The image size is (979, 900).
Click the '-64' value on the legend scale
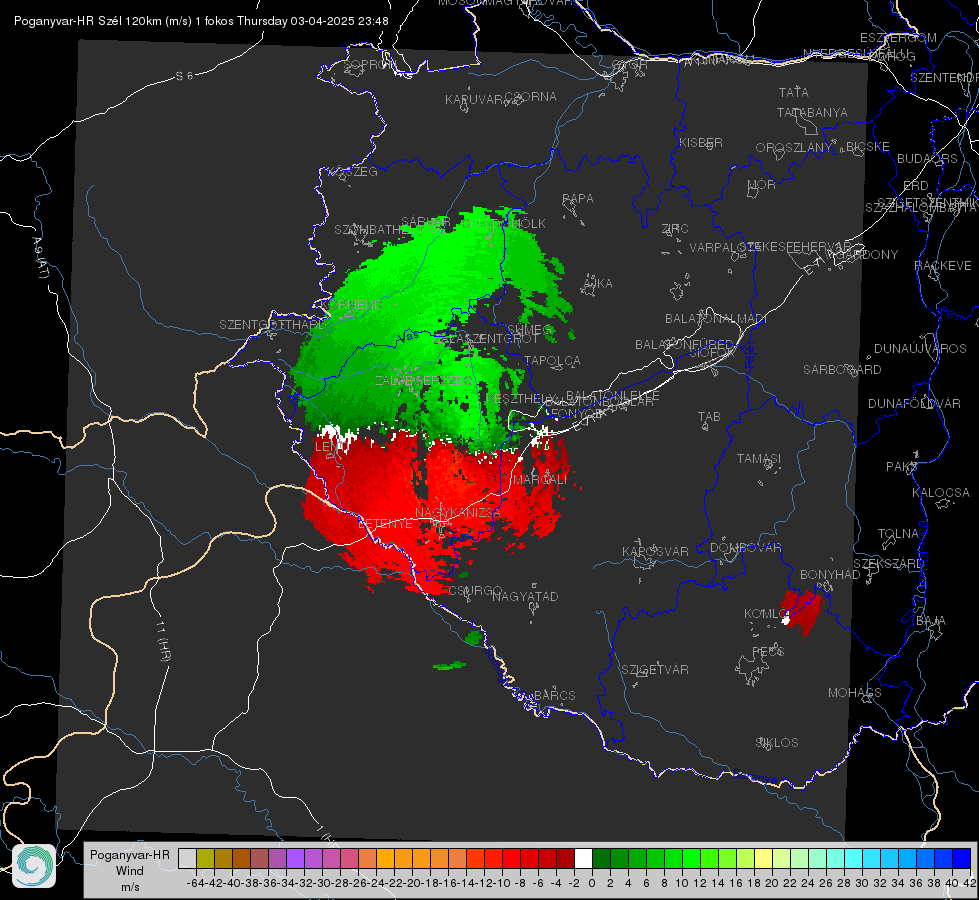(195, 883)
